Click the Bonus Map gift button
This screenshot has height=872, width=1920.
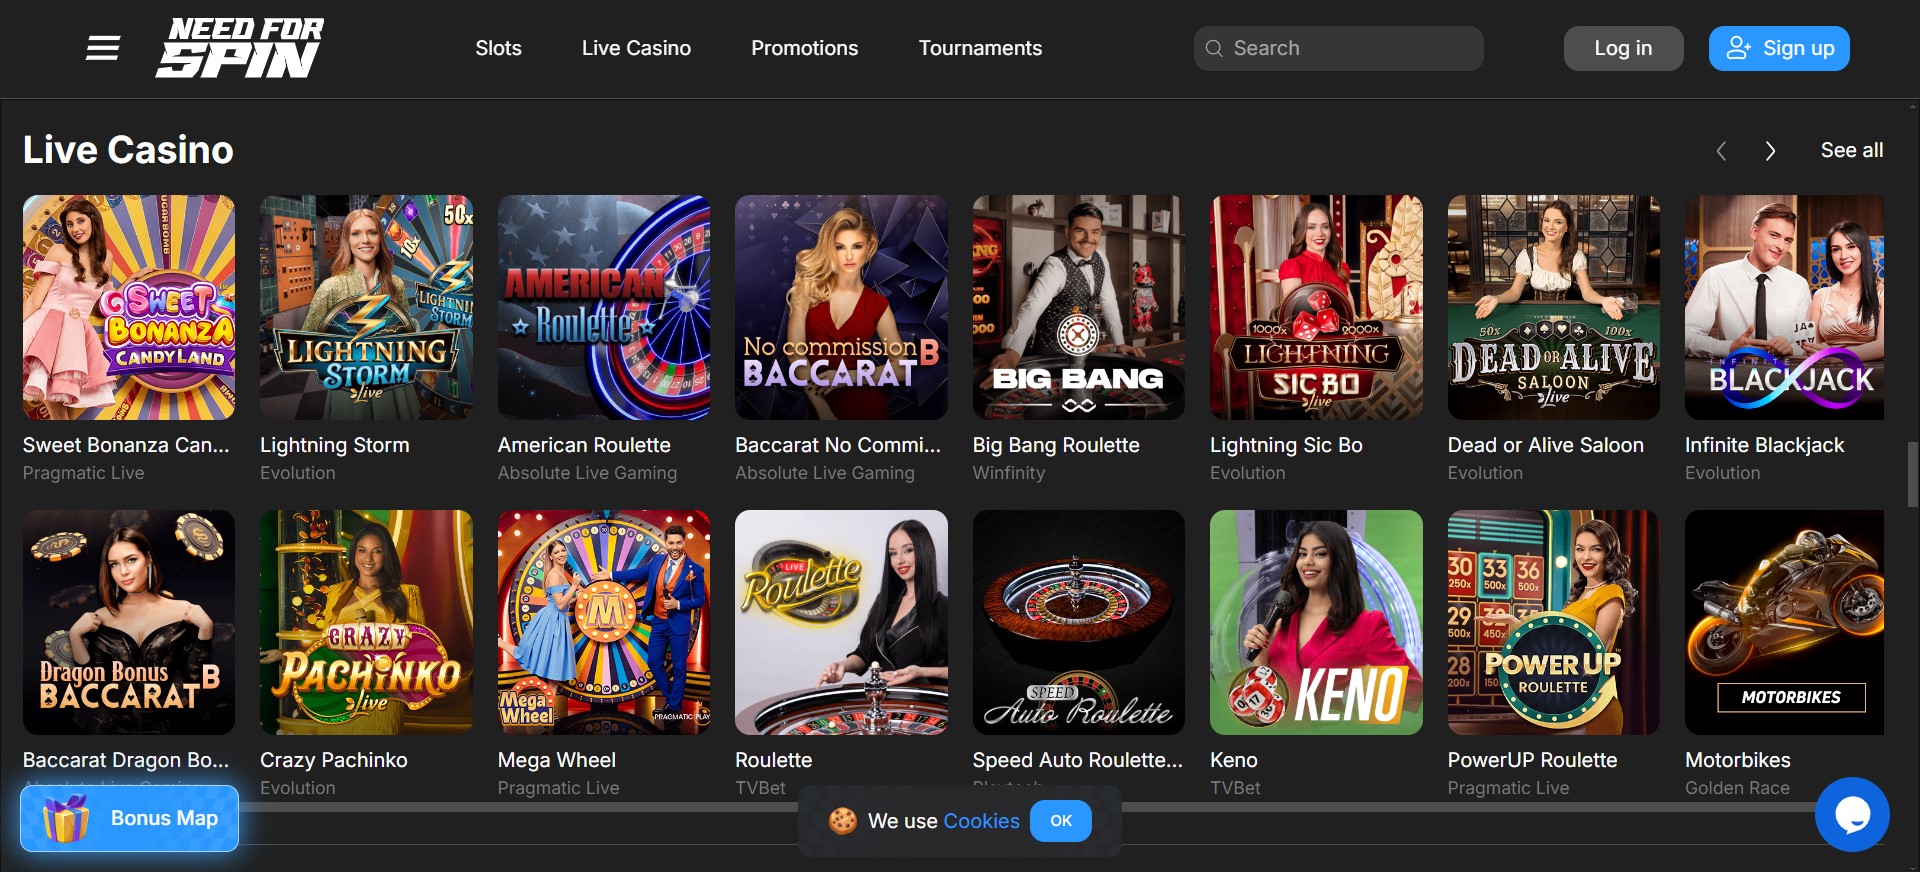130,818
